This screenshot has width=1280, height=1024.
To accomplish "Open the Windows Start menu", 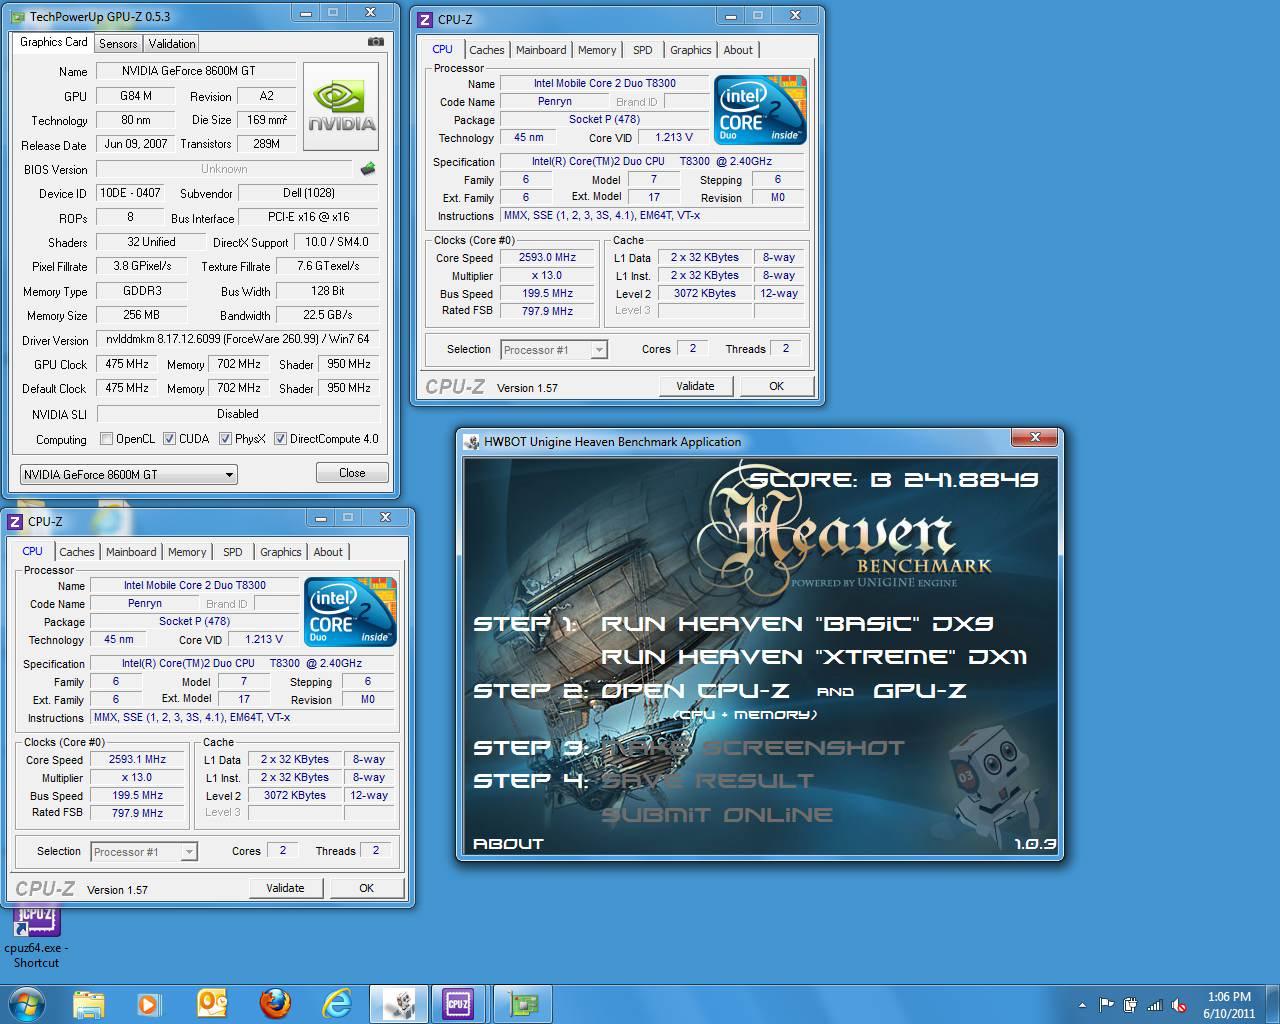I will tap(26, 1003).
